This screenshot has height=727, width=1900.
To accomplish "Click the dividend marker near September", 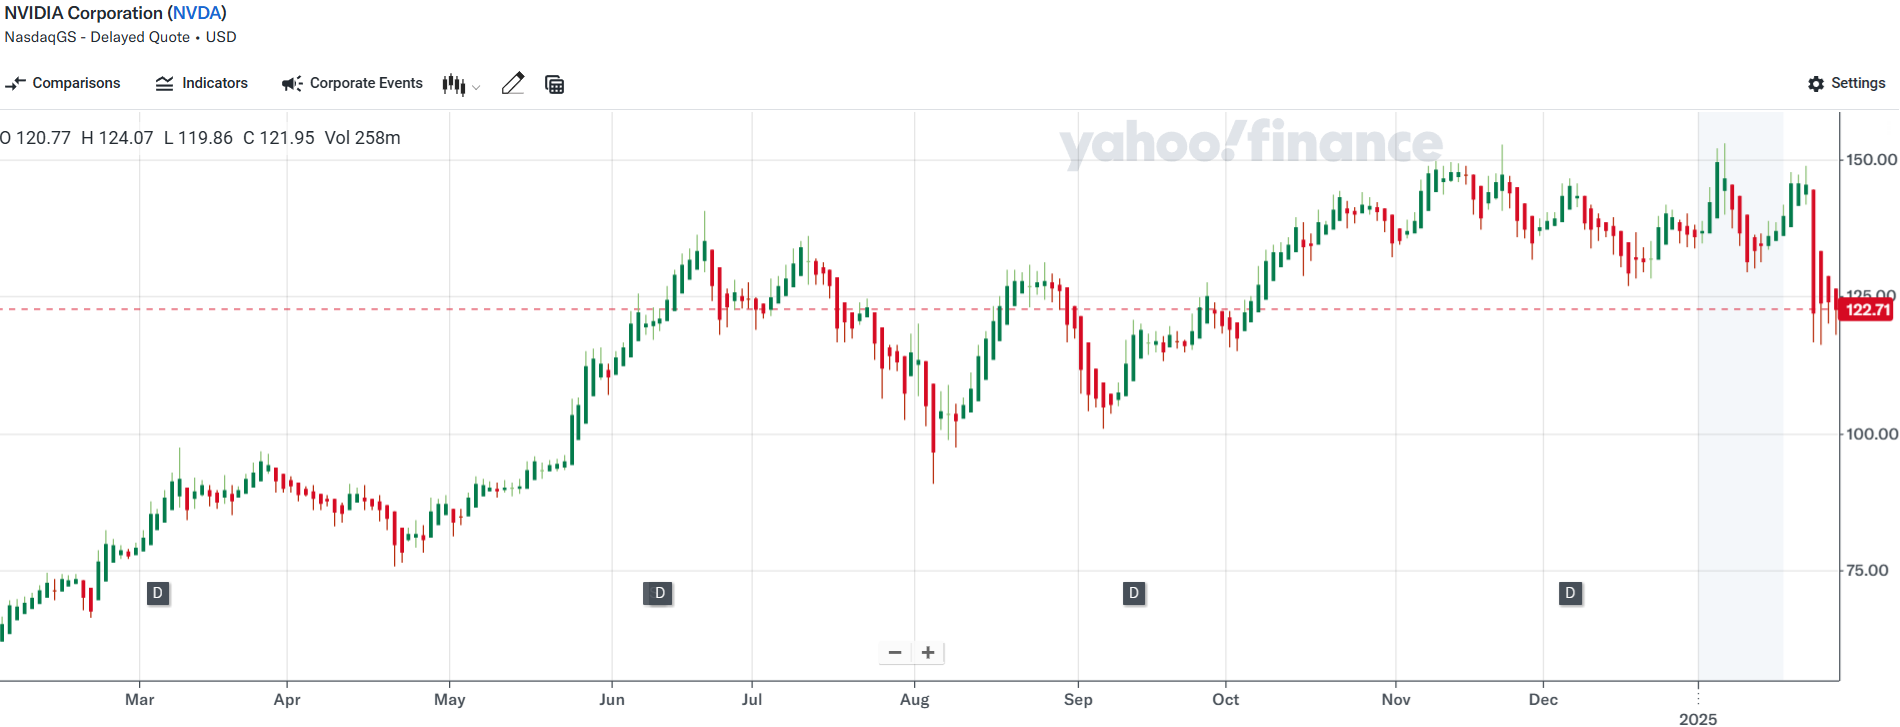I will (x=1134, y=594).
